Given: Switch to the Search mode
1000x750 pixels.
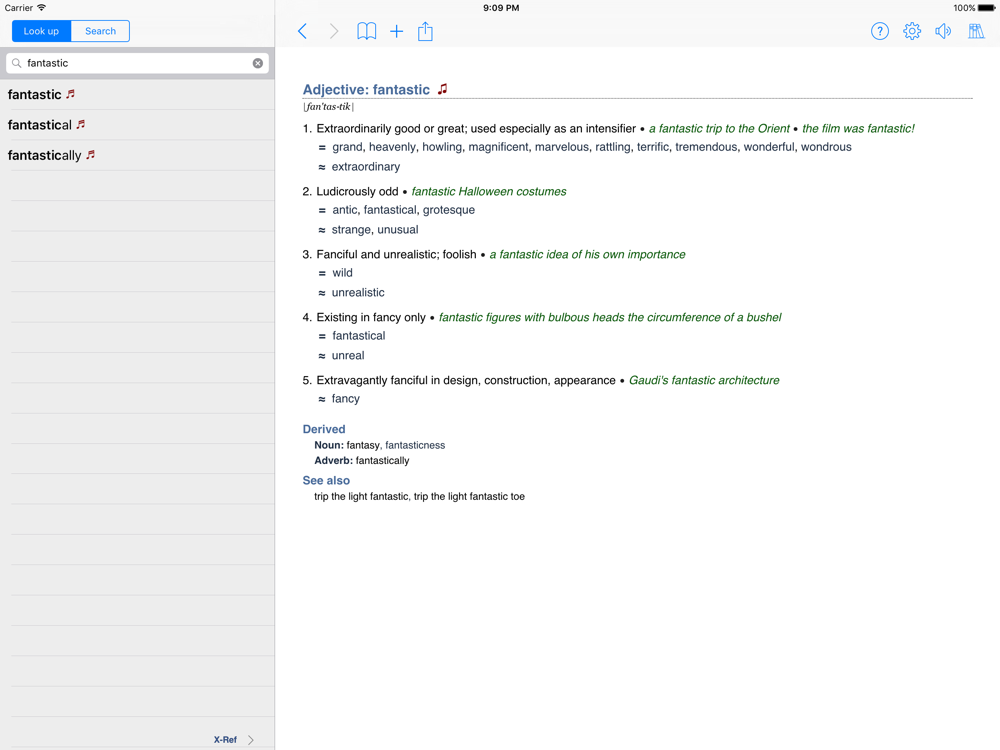Looking at the screenshot, I should [x=100, y=31].
